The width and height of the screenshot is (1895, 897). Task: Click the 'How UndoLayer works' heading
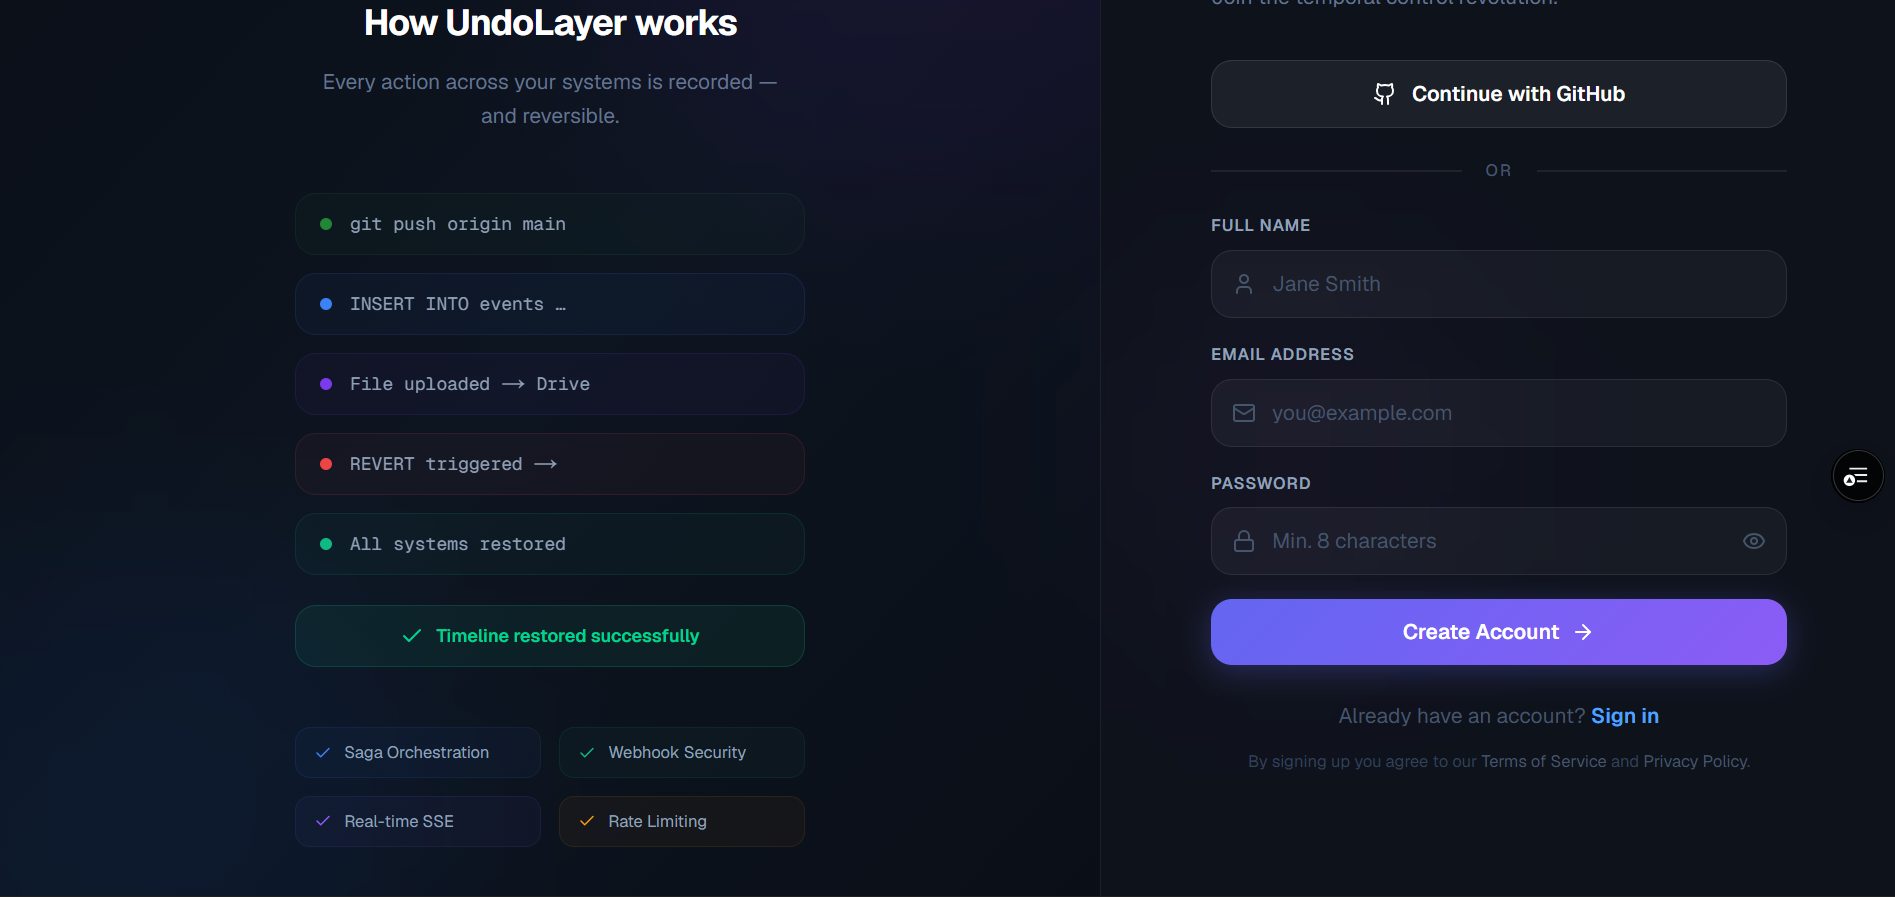[x=550, y=23]
